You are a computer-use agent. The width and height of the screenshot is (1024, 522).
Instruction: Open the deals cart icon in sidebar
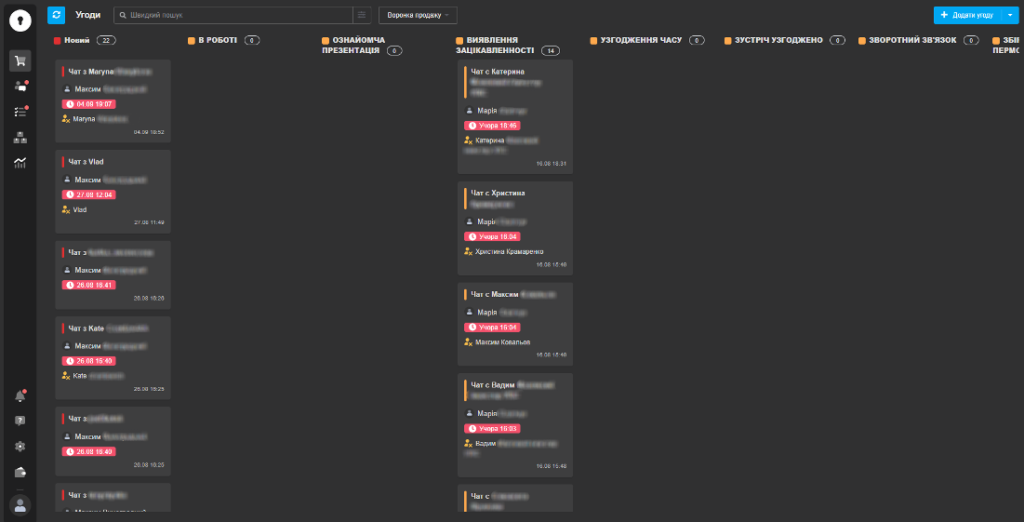pyautogui.click(x=20, y=61)
